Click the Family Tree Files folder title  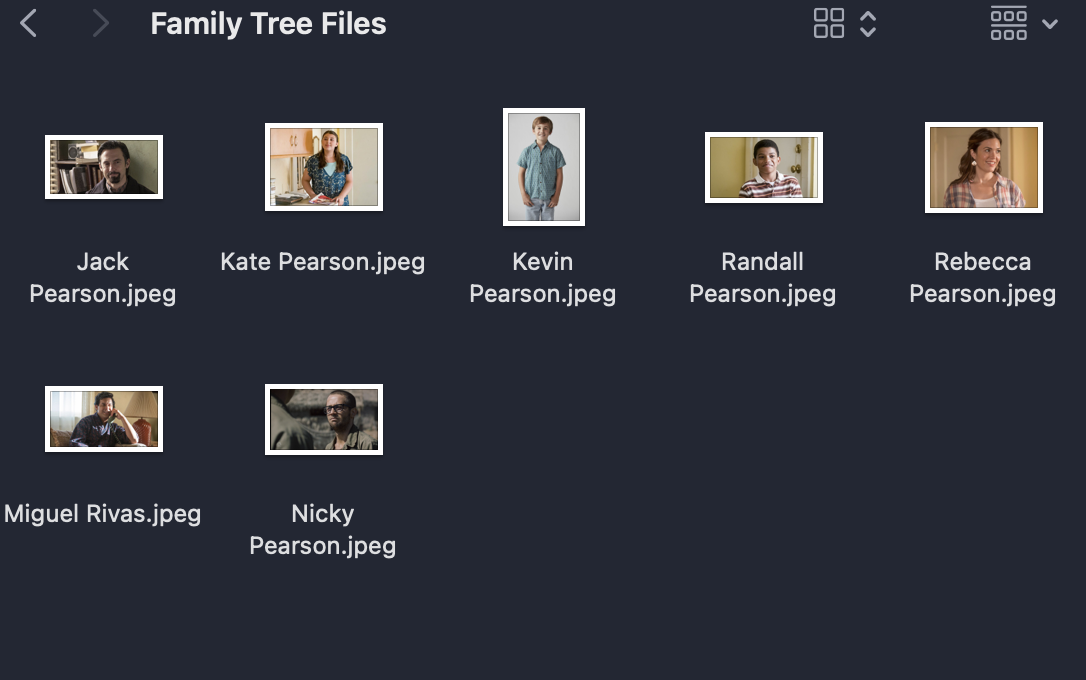point(268,24)
